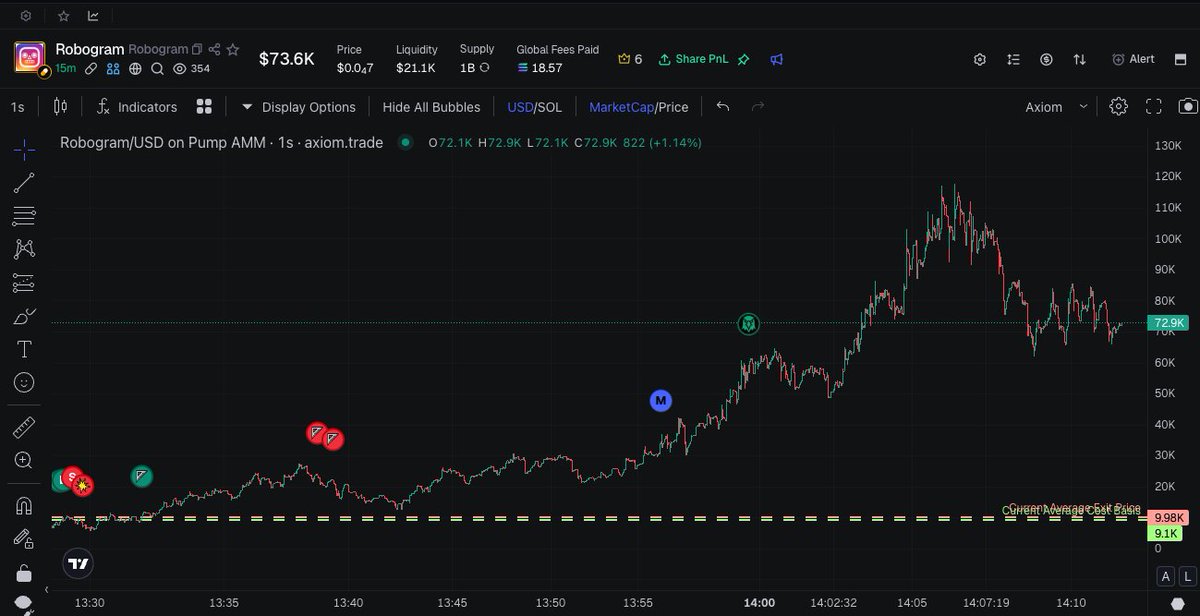The height and width of the screenshot is (616, 1200).
Task: Open the emoji icons tool
Action: pyautogui.click(x=25, y=383)
